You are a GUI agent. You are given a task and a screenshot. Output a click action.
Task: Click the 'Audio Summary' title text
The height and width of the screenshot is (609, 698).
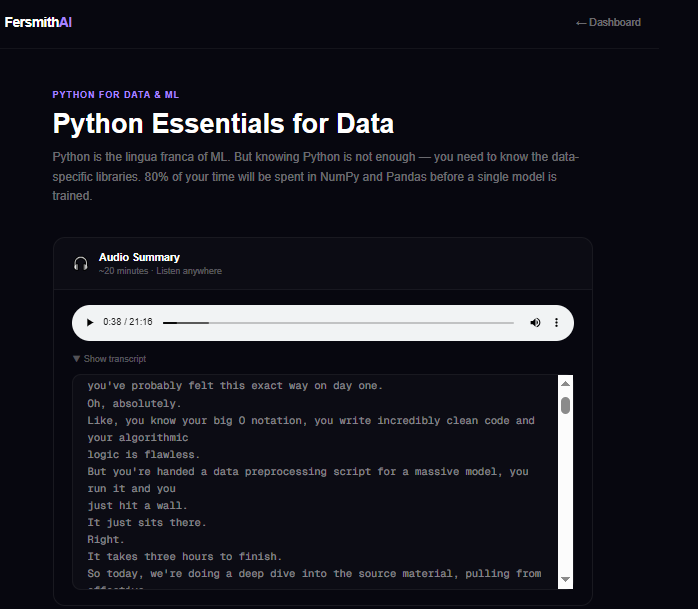pos(139,257)
